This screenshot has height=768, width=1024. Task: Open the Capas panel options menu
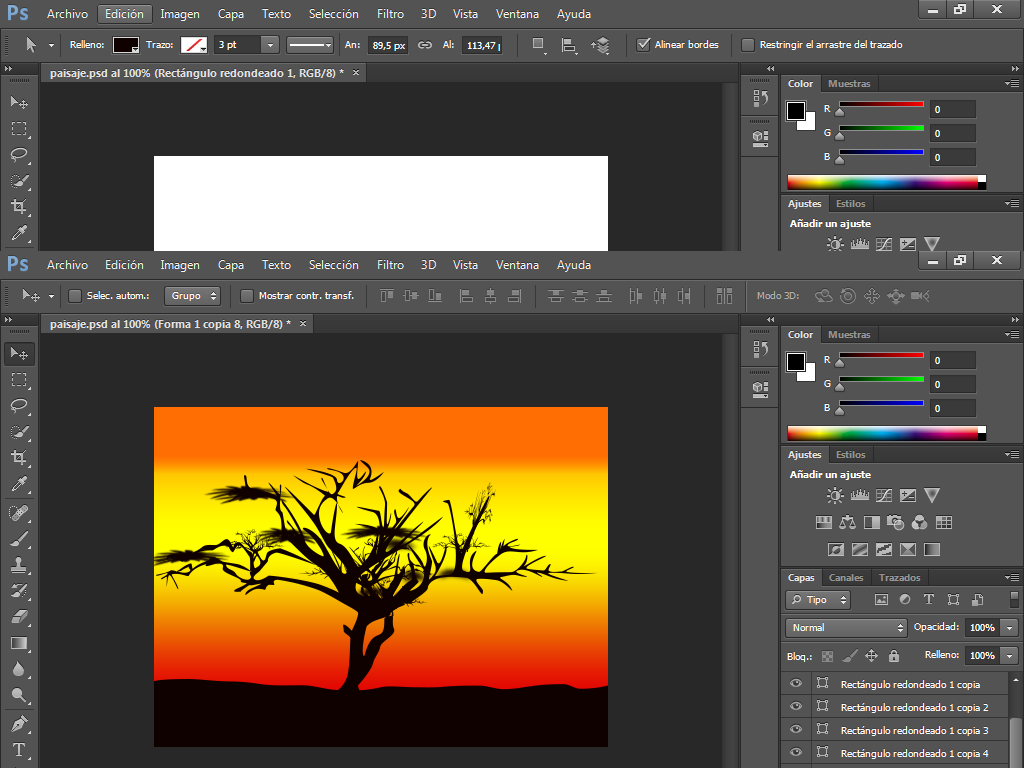[1012, 577]
